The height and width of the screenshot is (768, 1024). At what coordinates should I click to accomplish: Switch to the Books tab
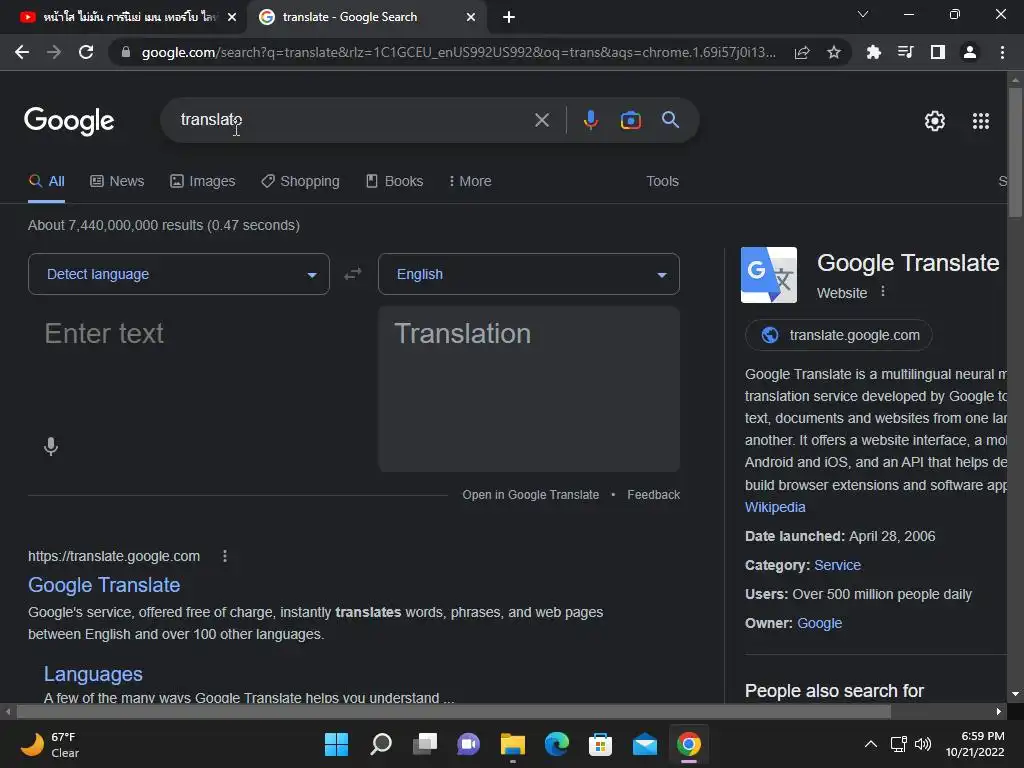click(394, 182)
